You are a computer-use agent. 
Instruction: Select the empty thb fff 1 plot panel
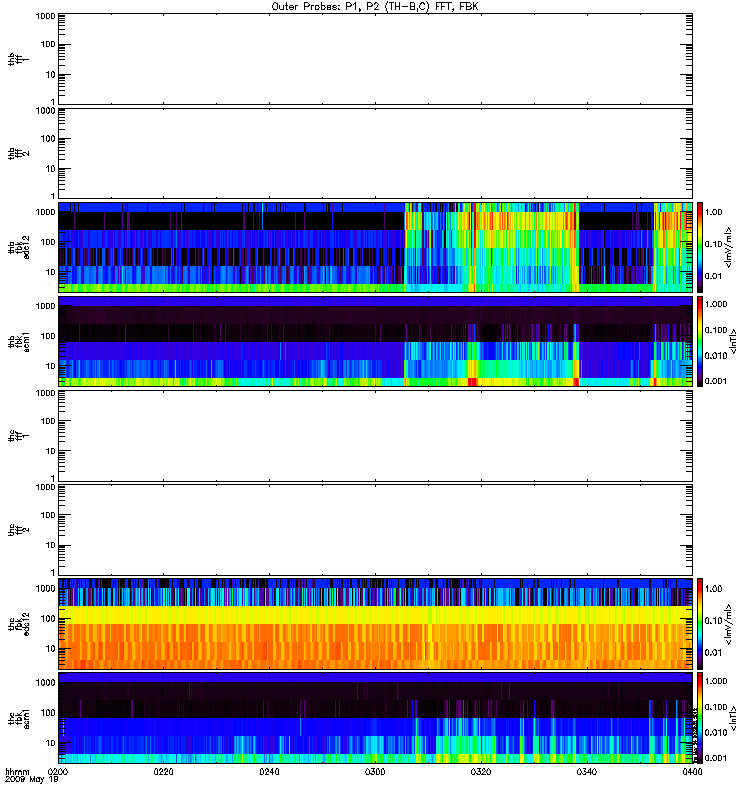point(375,59)
